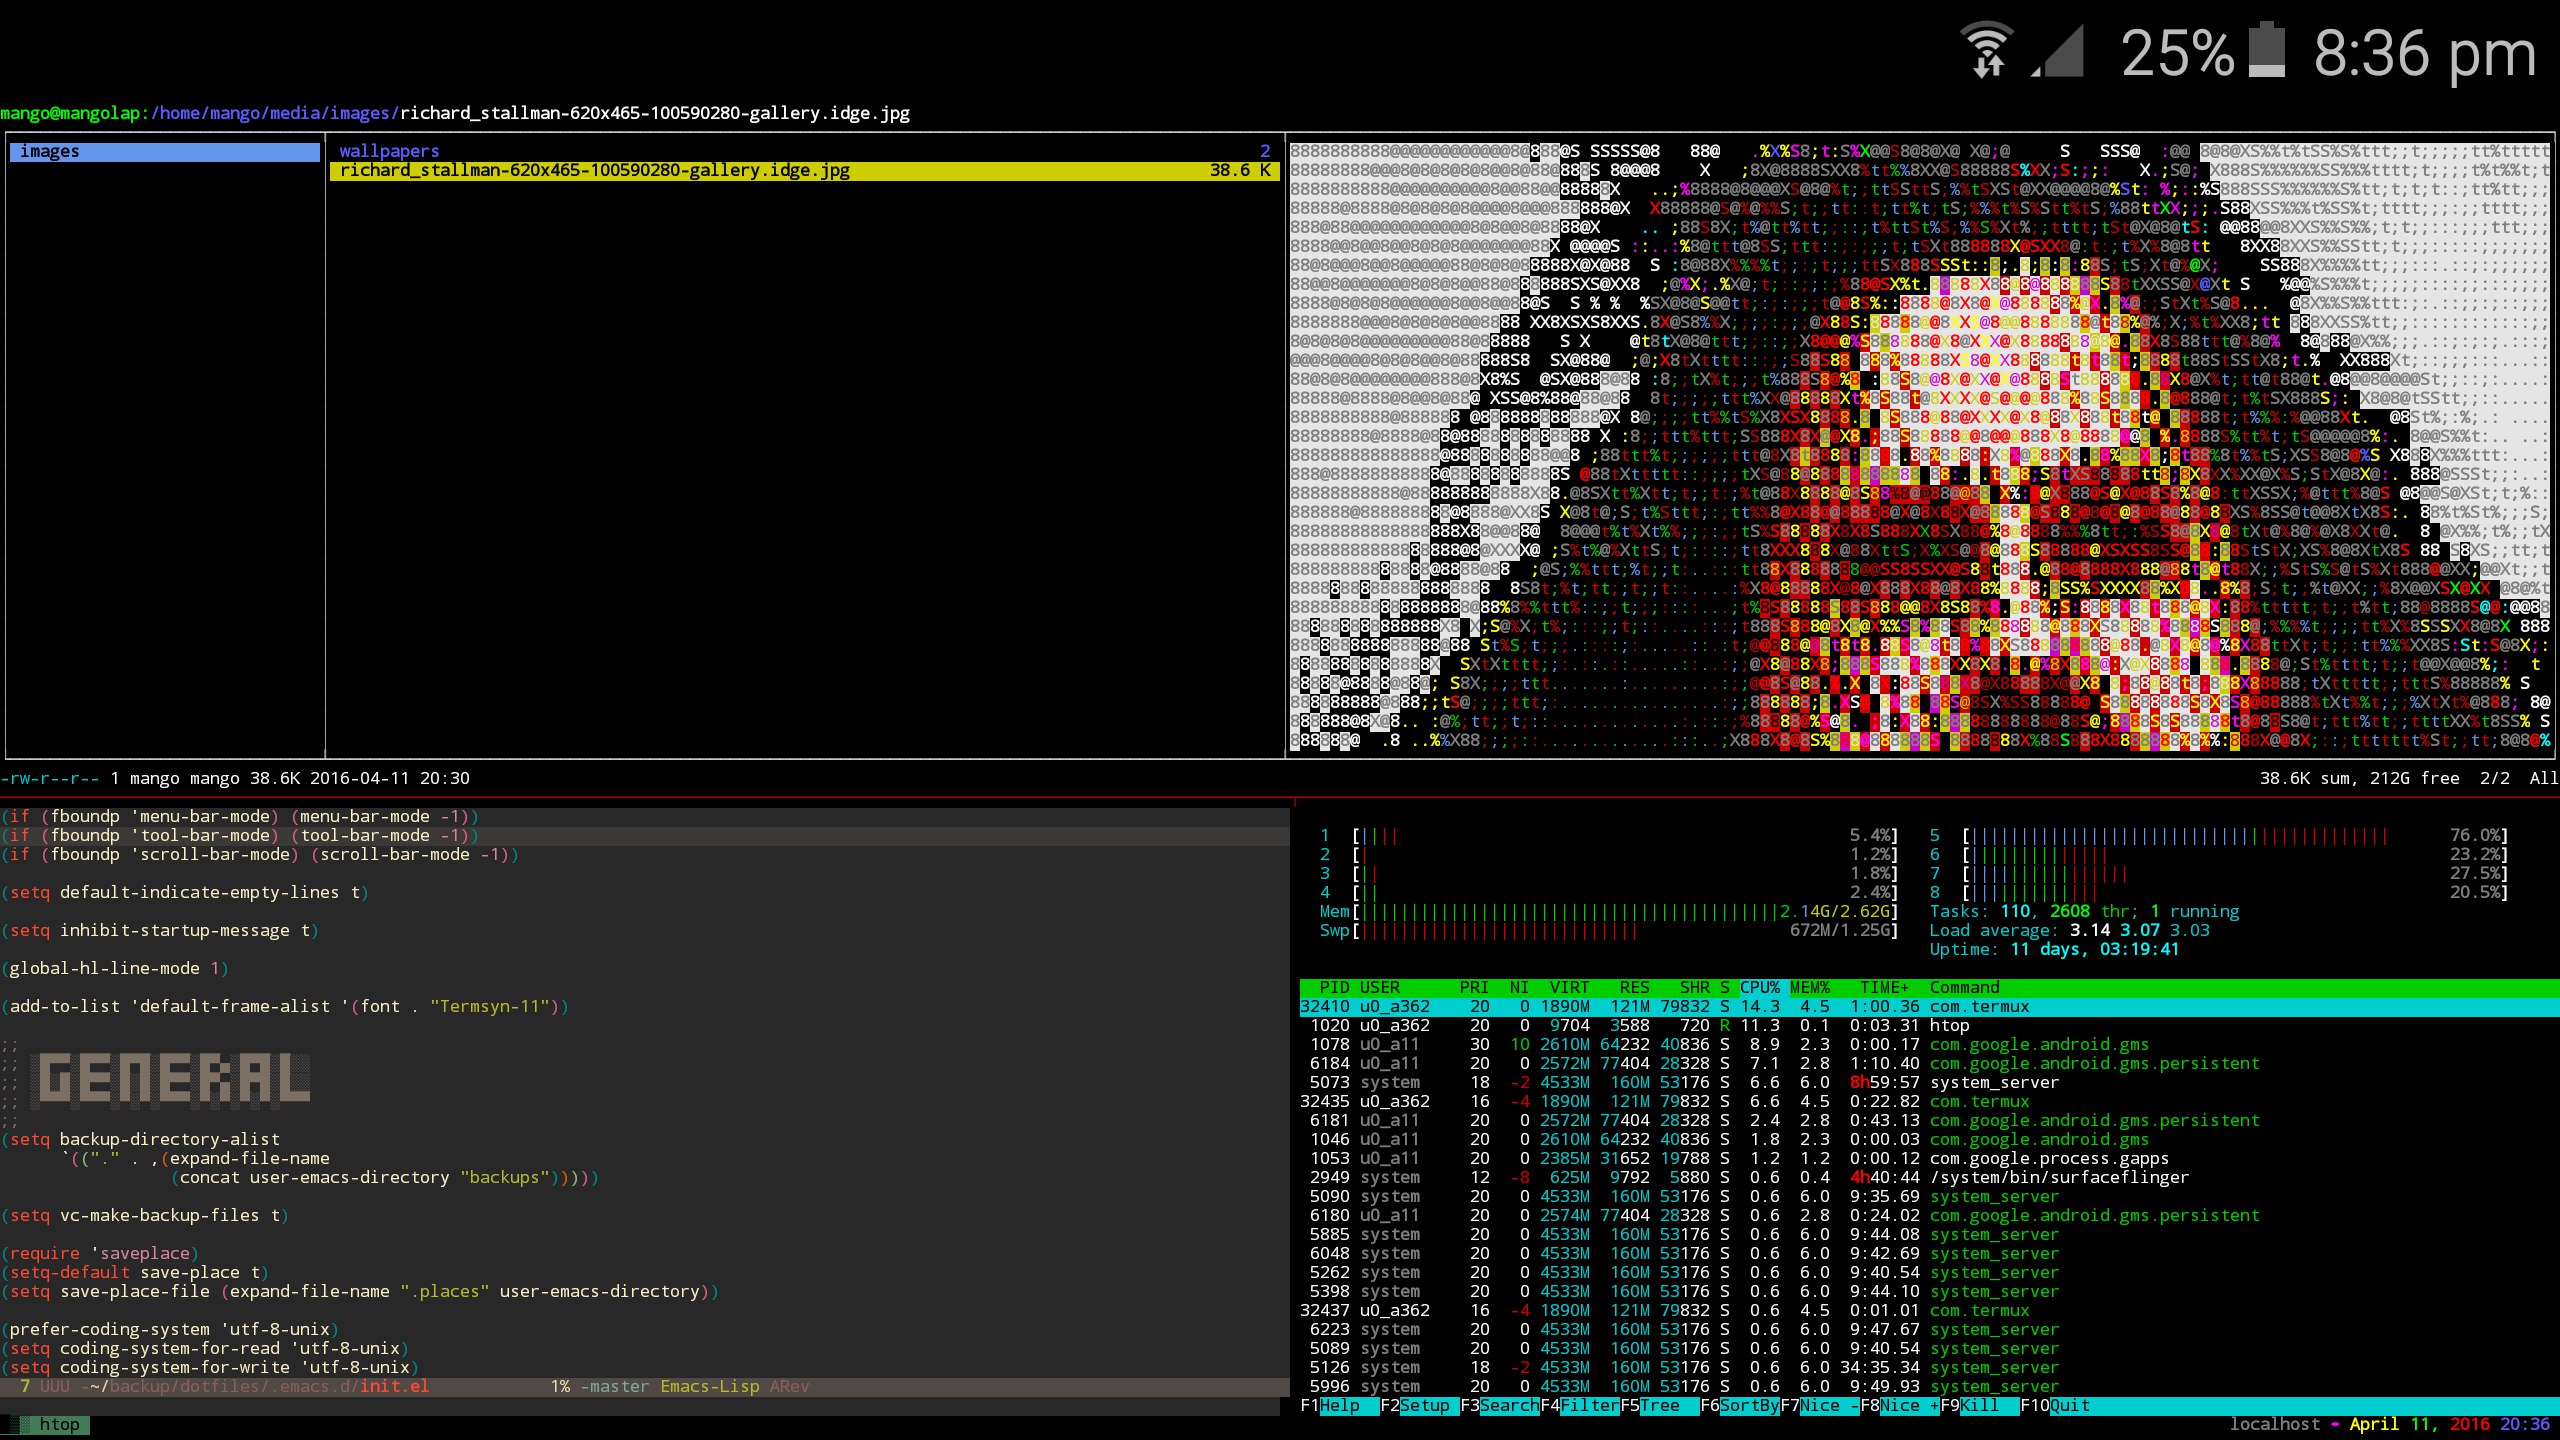Select PID 5073 system_server row
2560x1440 pixels.
[1930, 1082]
